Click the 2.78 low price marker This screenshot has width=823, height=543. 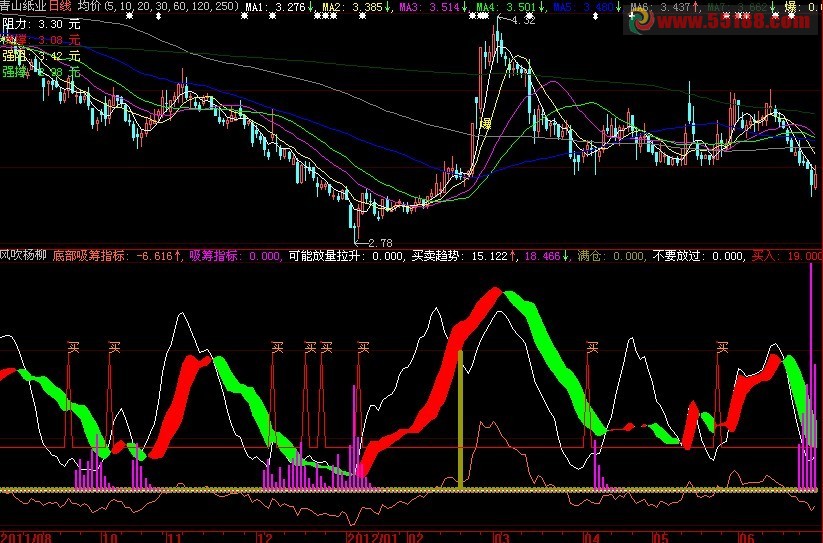[380, 243]
